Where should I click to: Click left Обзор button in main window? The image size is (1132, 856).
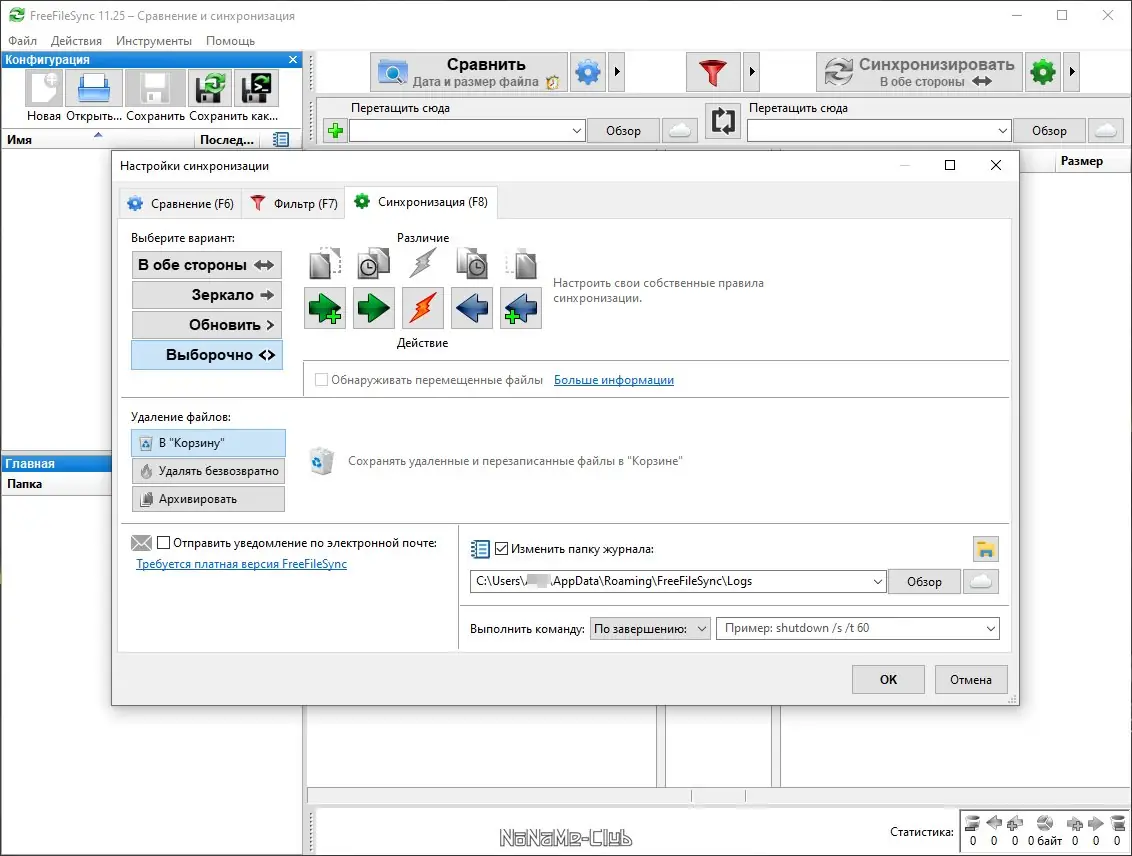pyautogui.click(x=623, y=131)
